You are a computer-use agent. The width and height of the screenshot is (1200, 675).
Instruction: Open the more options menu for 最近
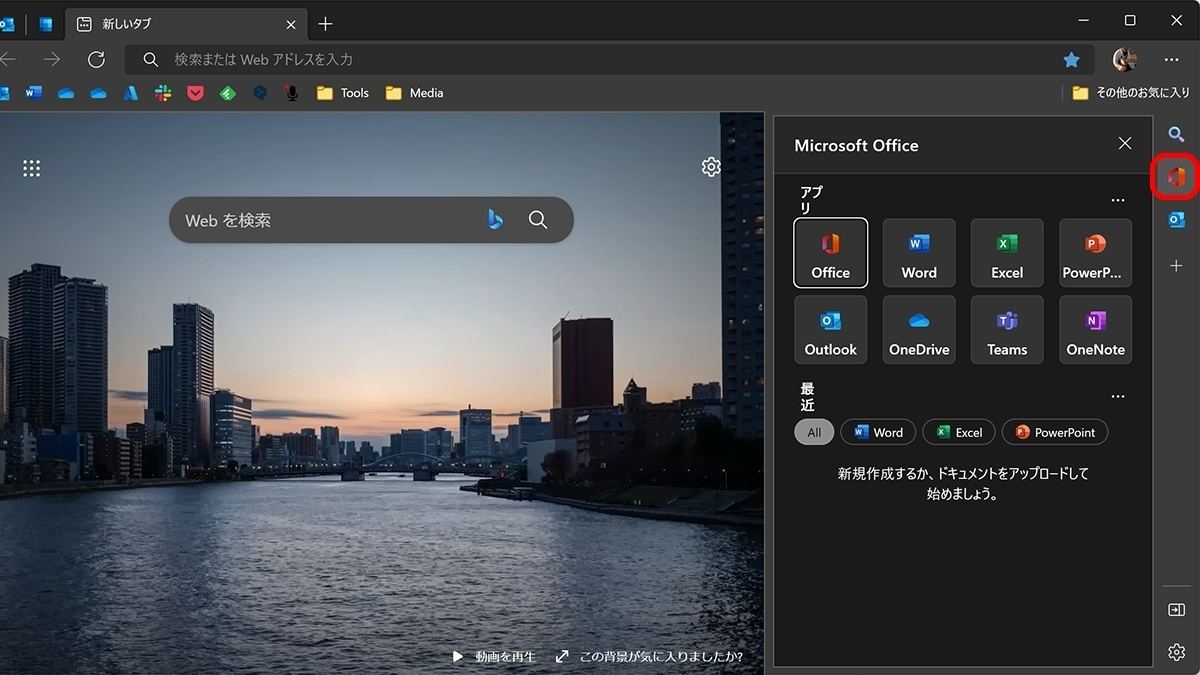point(1118,396)
